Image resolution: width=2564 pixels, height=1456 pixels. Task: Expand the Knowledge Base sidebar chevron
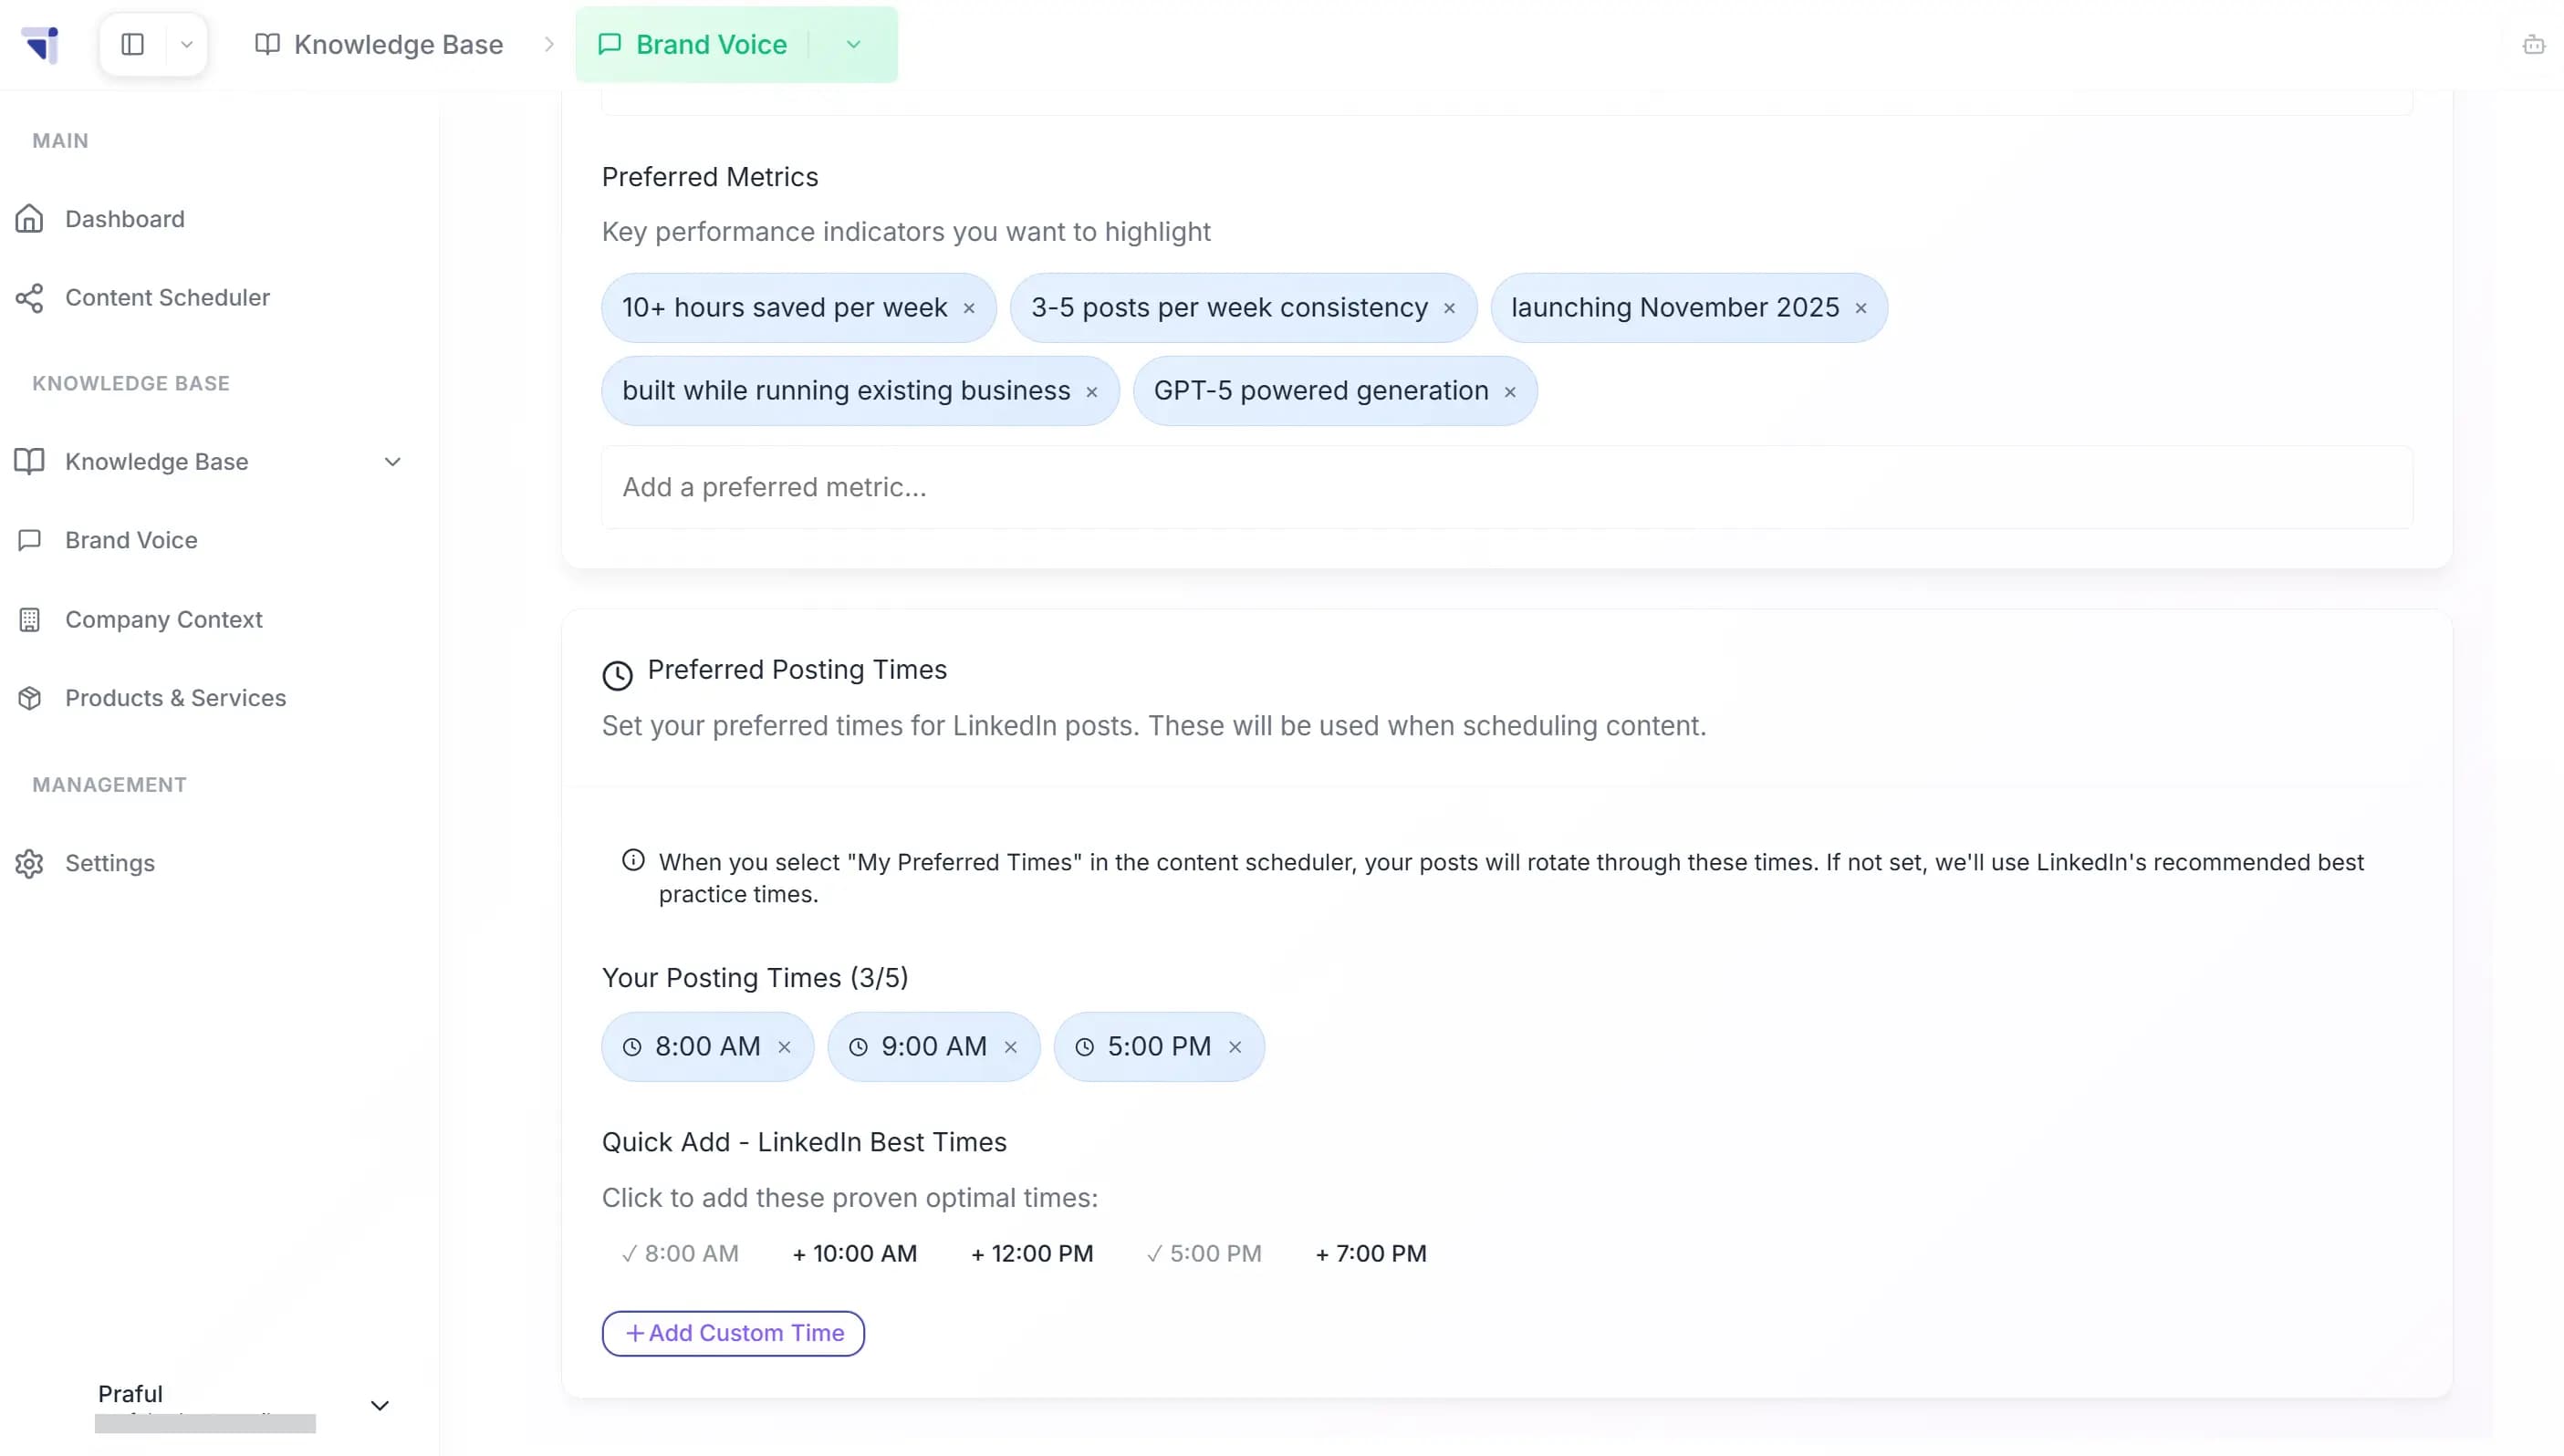click(392, 461)
